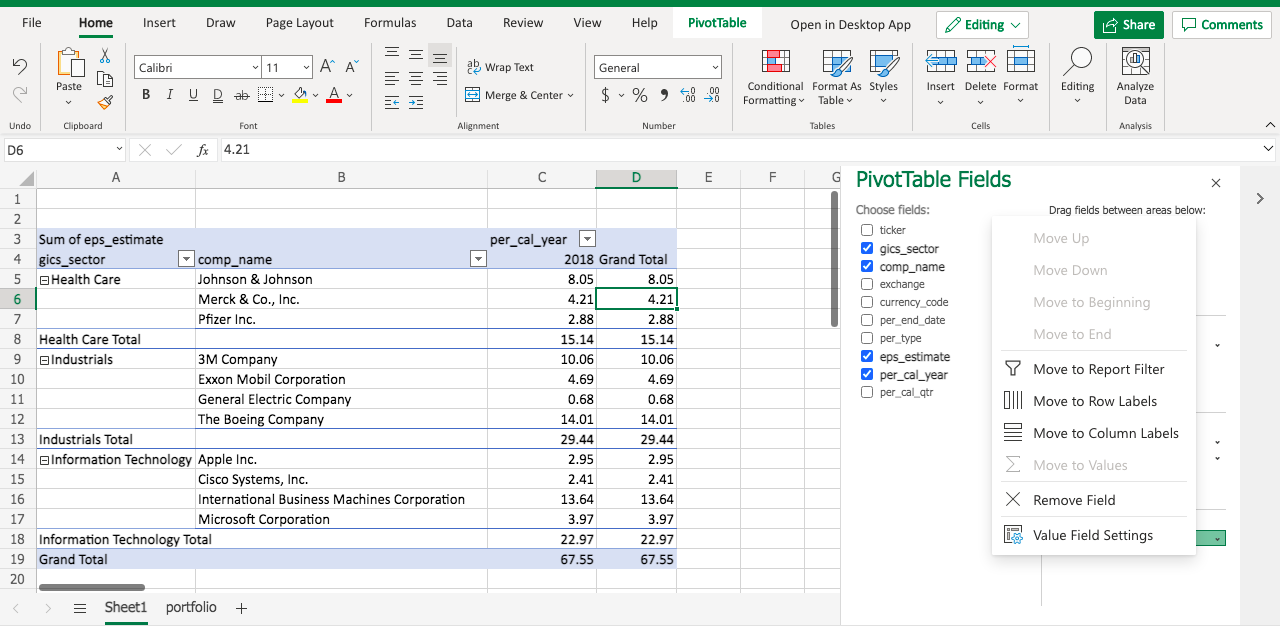Image resolution: width=1280 pixels, height=631 pixels.
Task: Check the ticker field checkbox
Action: point(867,230)
